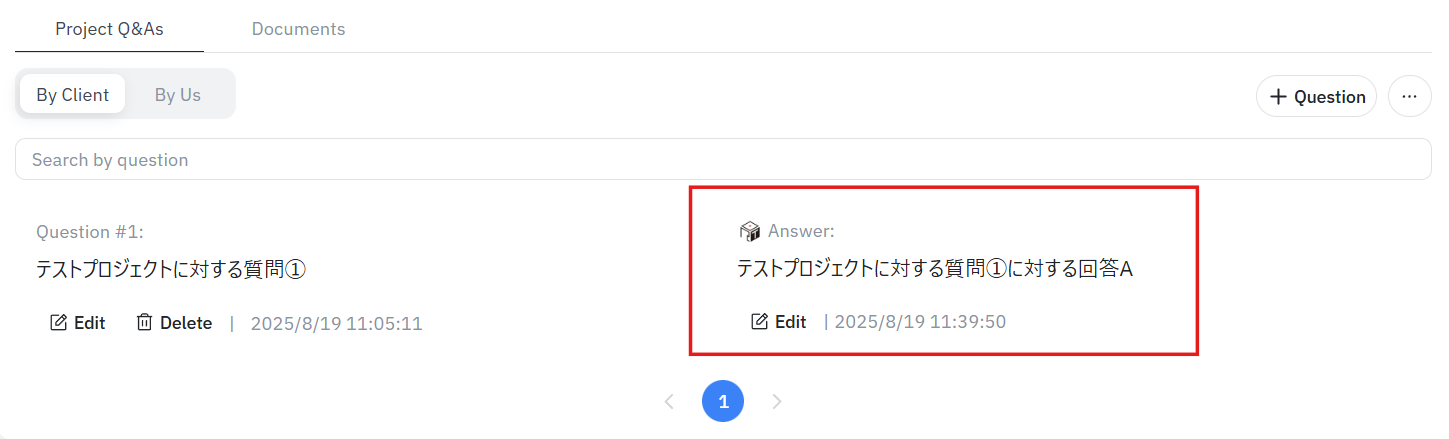Image resolution: width=1449 pixels, height=439 pixels.
Task: Select the By Client toggle
Action: [73, 95]
